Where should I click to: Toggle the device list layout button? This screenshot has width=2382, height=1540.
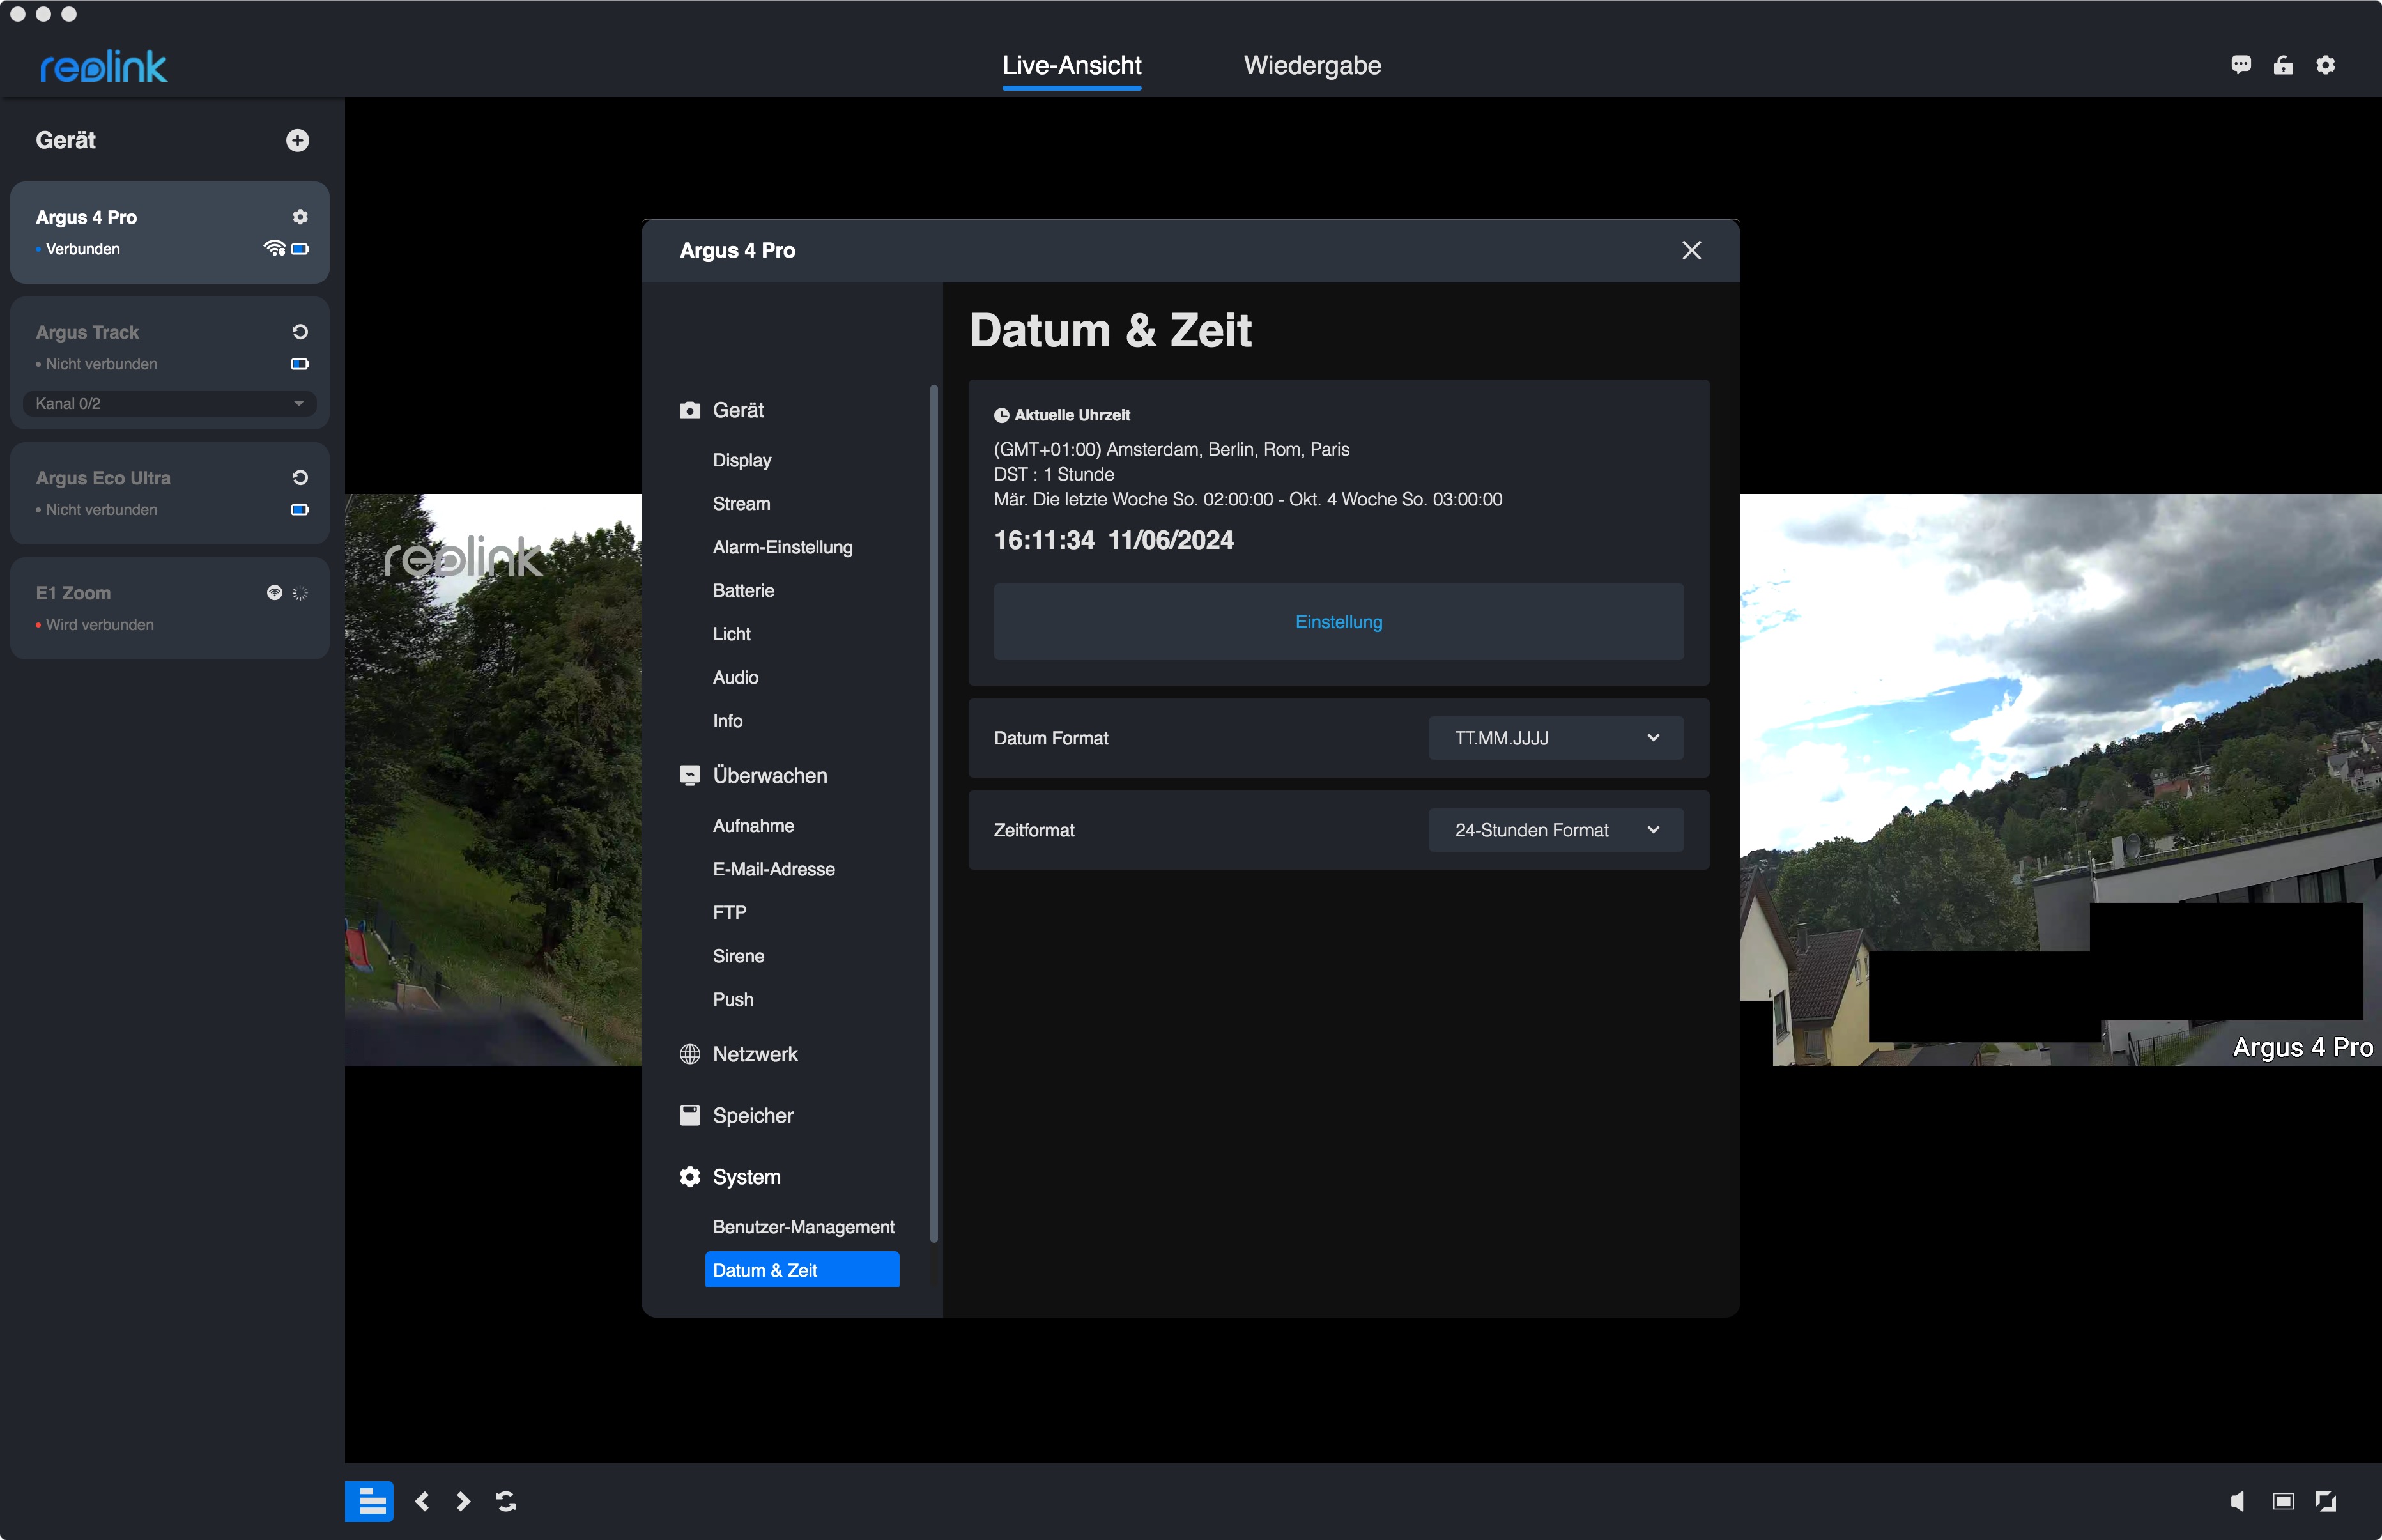(x=369, y=1501)
